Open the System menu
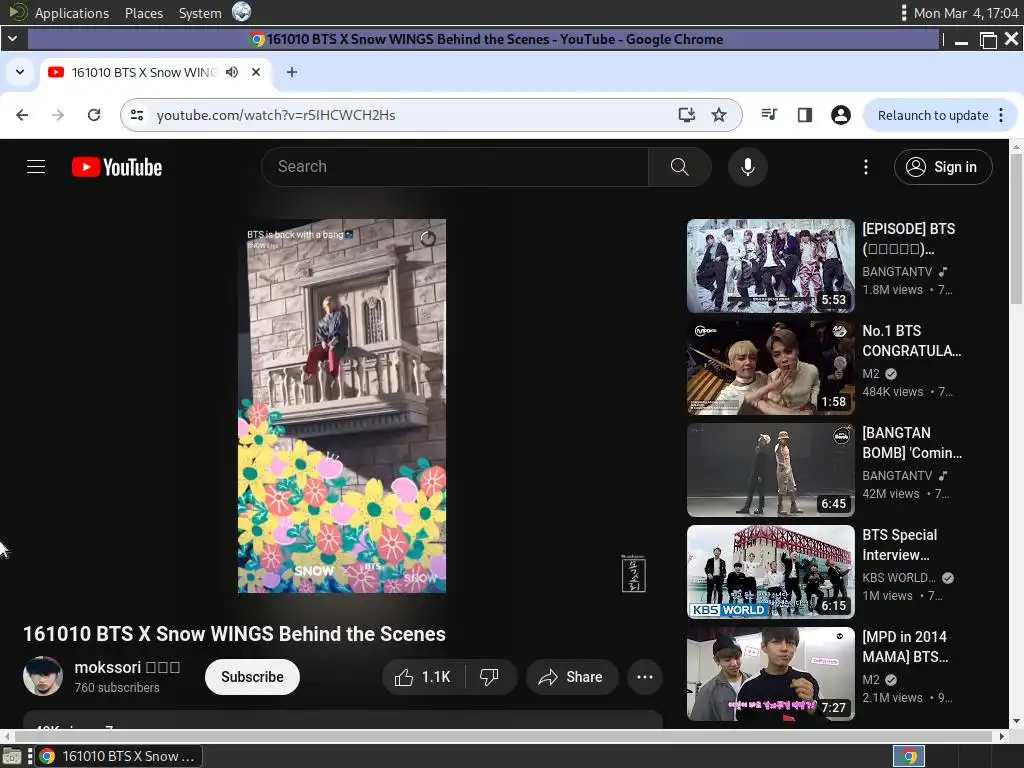This screenshot has height=768, width=1024. click(200, 13)
